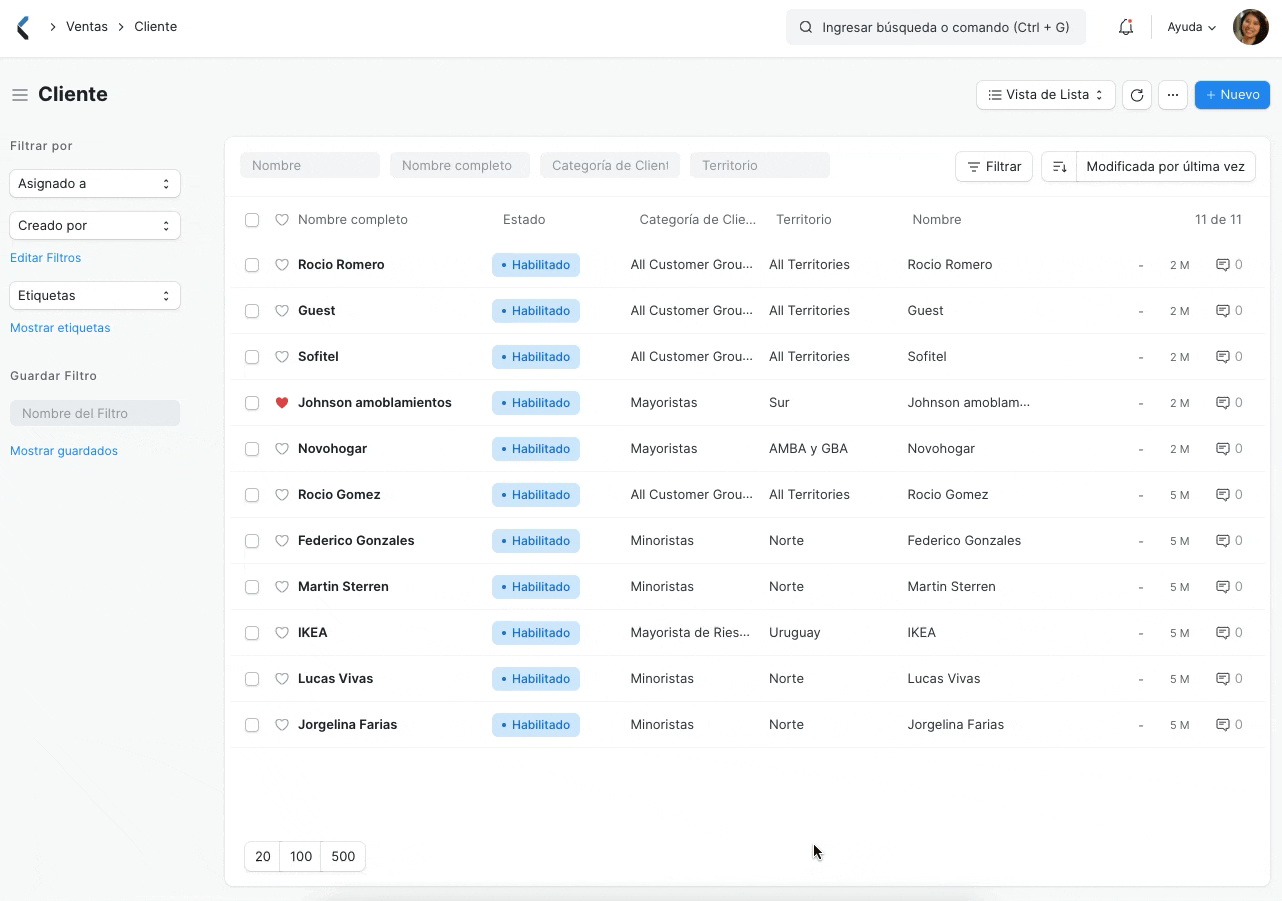Check the Federico Gonzales row checkbox
The height and width of the screenshot is (901, 1282).
coord(252,541)
